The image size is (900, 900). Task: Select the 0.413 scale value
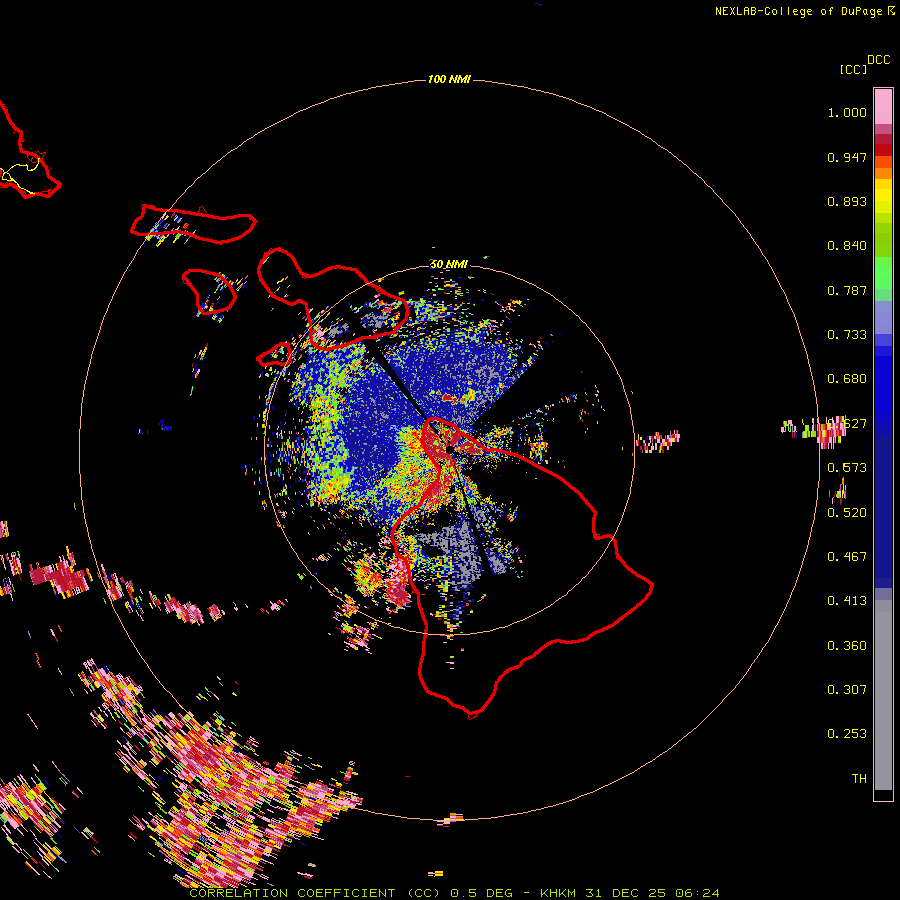(x=847, y=601)
